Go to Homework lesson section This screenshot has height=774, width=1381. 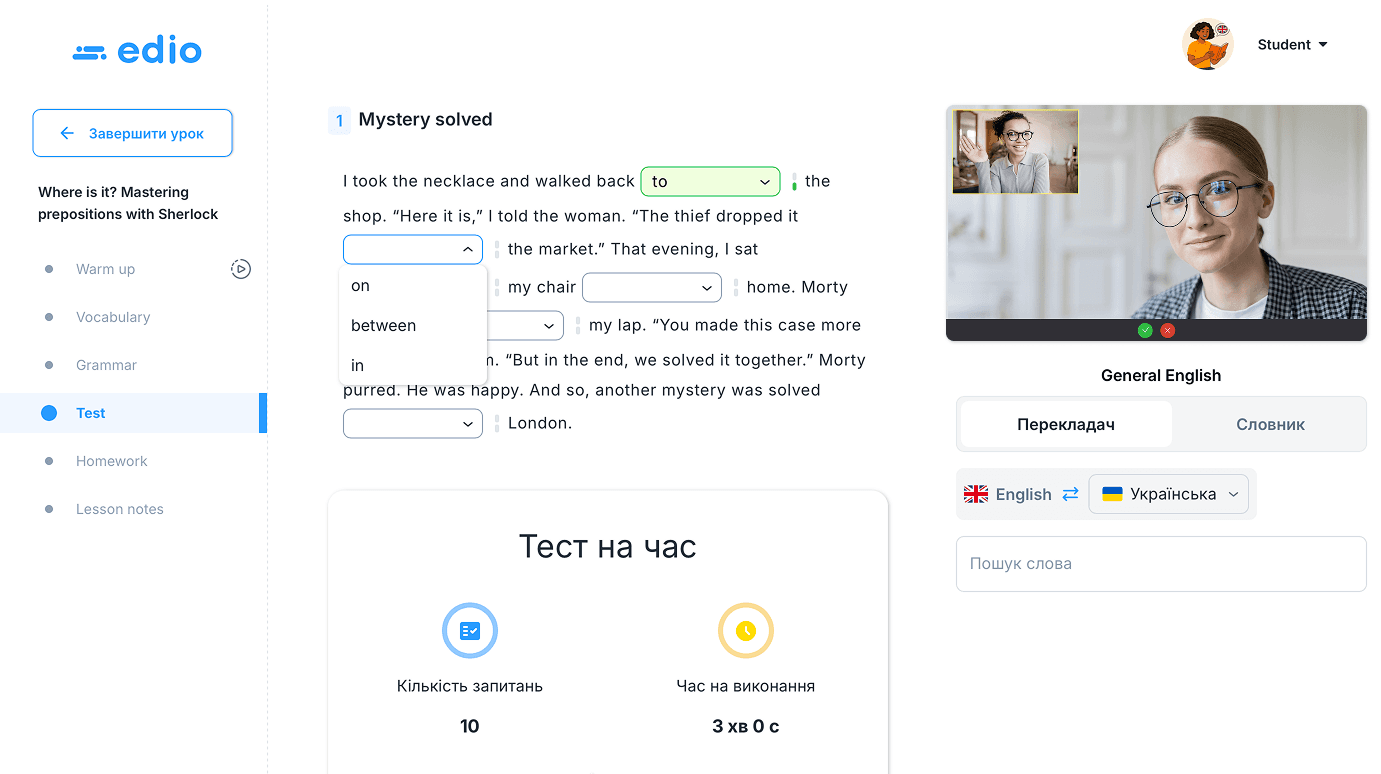(111, 461)
